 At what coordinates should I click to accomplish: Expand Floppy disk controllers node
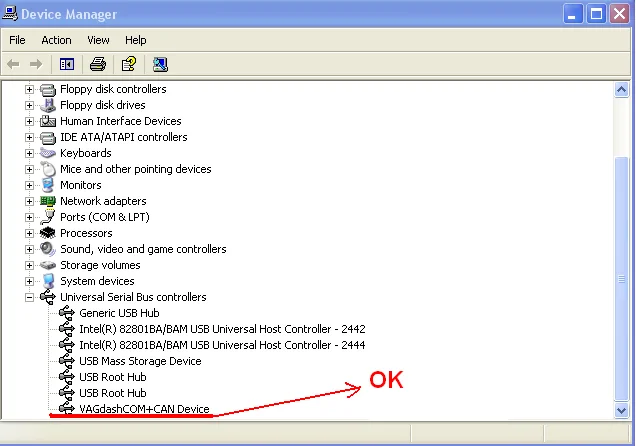(29, 89)
